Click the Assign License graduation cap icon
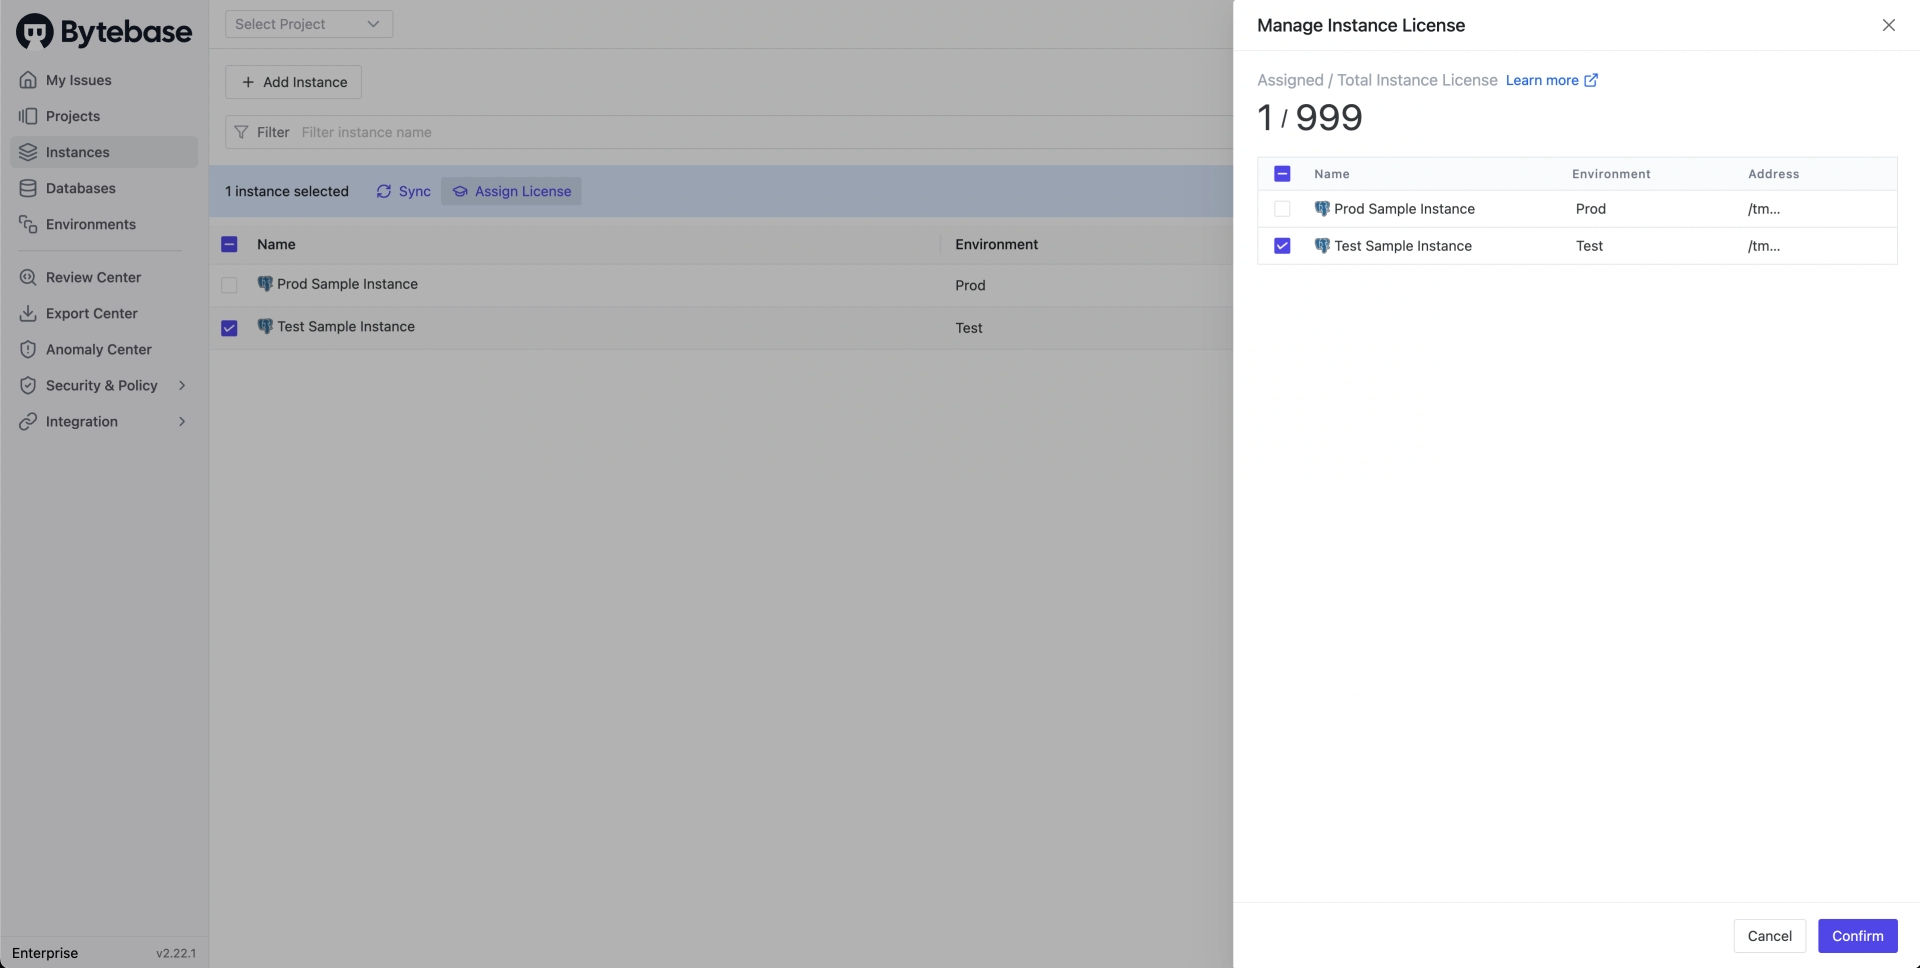Viewport: 1920px width, 968px height. pyautogui.click(x=460, y=191)
